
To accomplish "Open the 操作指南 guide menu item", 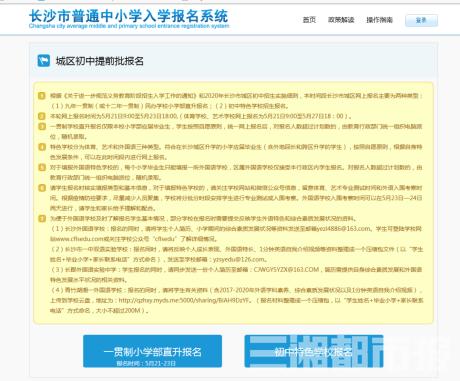I will click(x=379, y=20).
